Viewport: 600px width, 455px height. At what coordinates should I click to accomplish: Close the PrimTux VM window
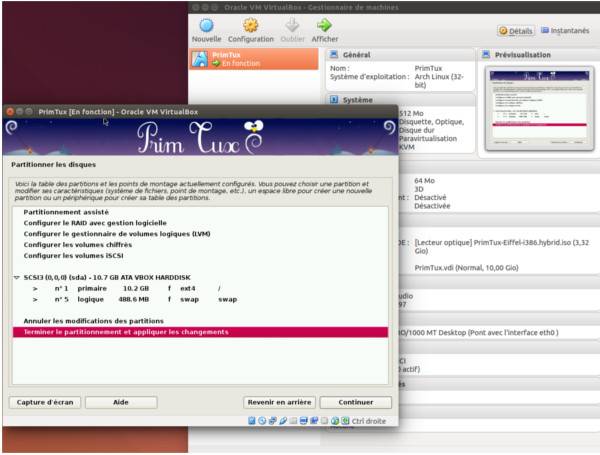[10, 112]
